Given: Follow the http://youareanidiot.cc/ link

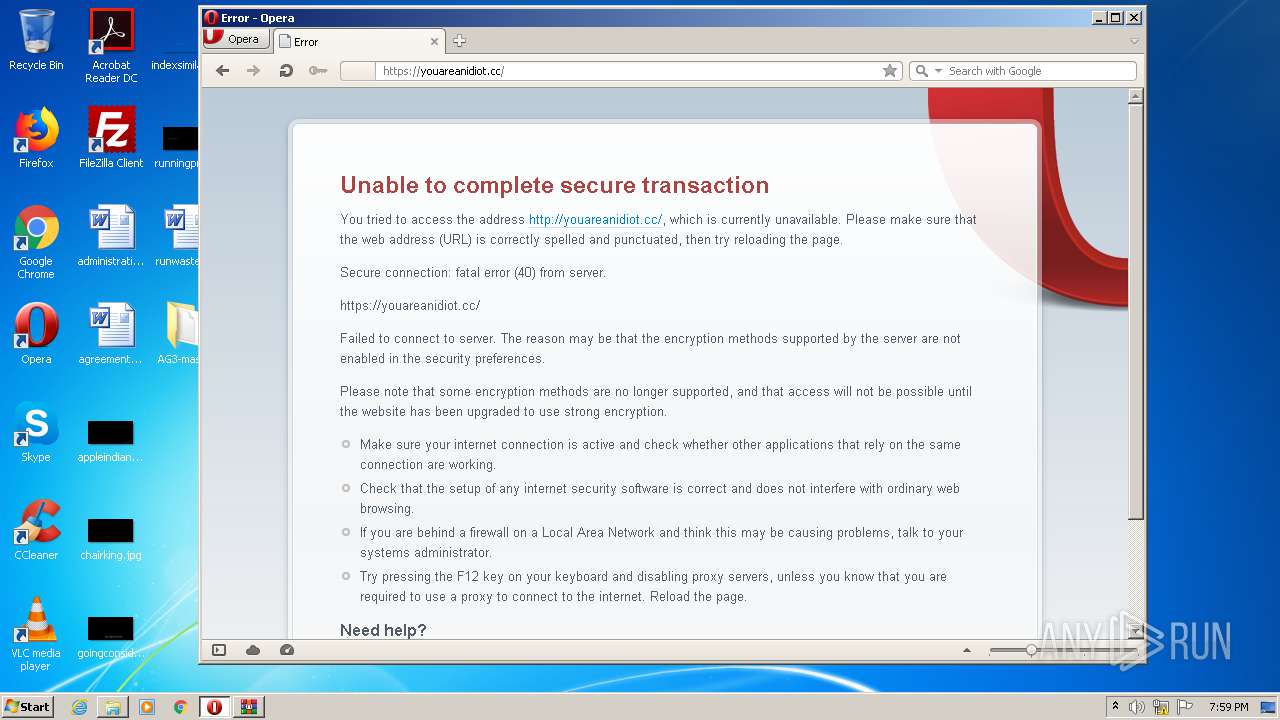Looking at the screenshot, I should coord(595,220).
